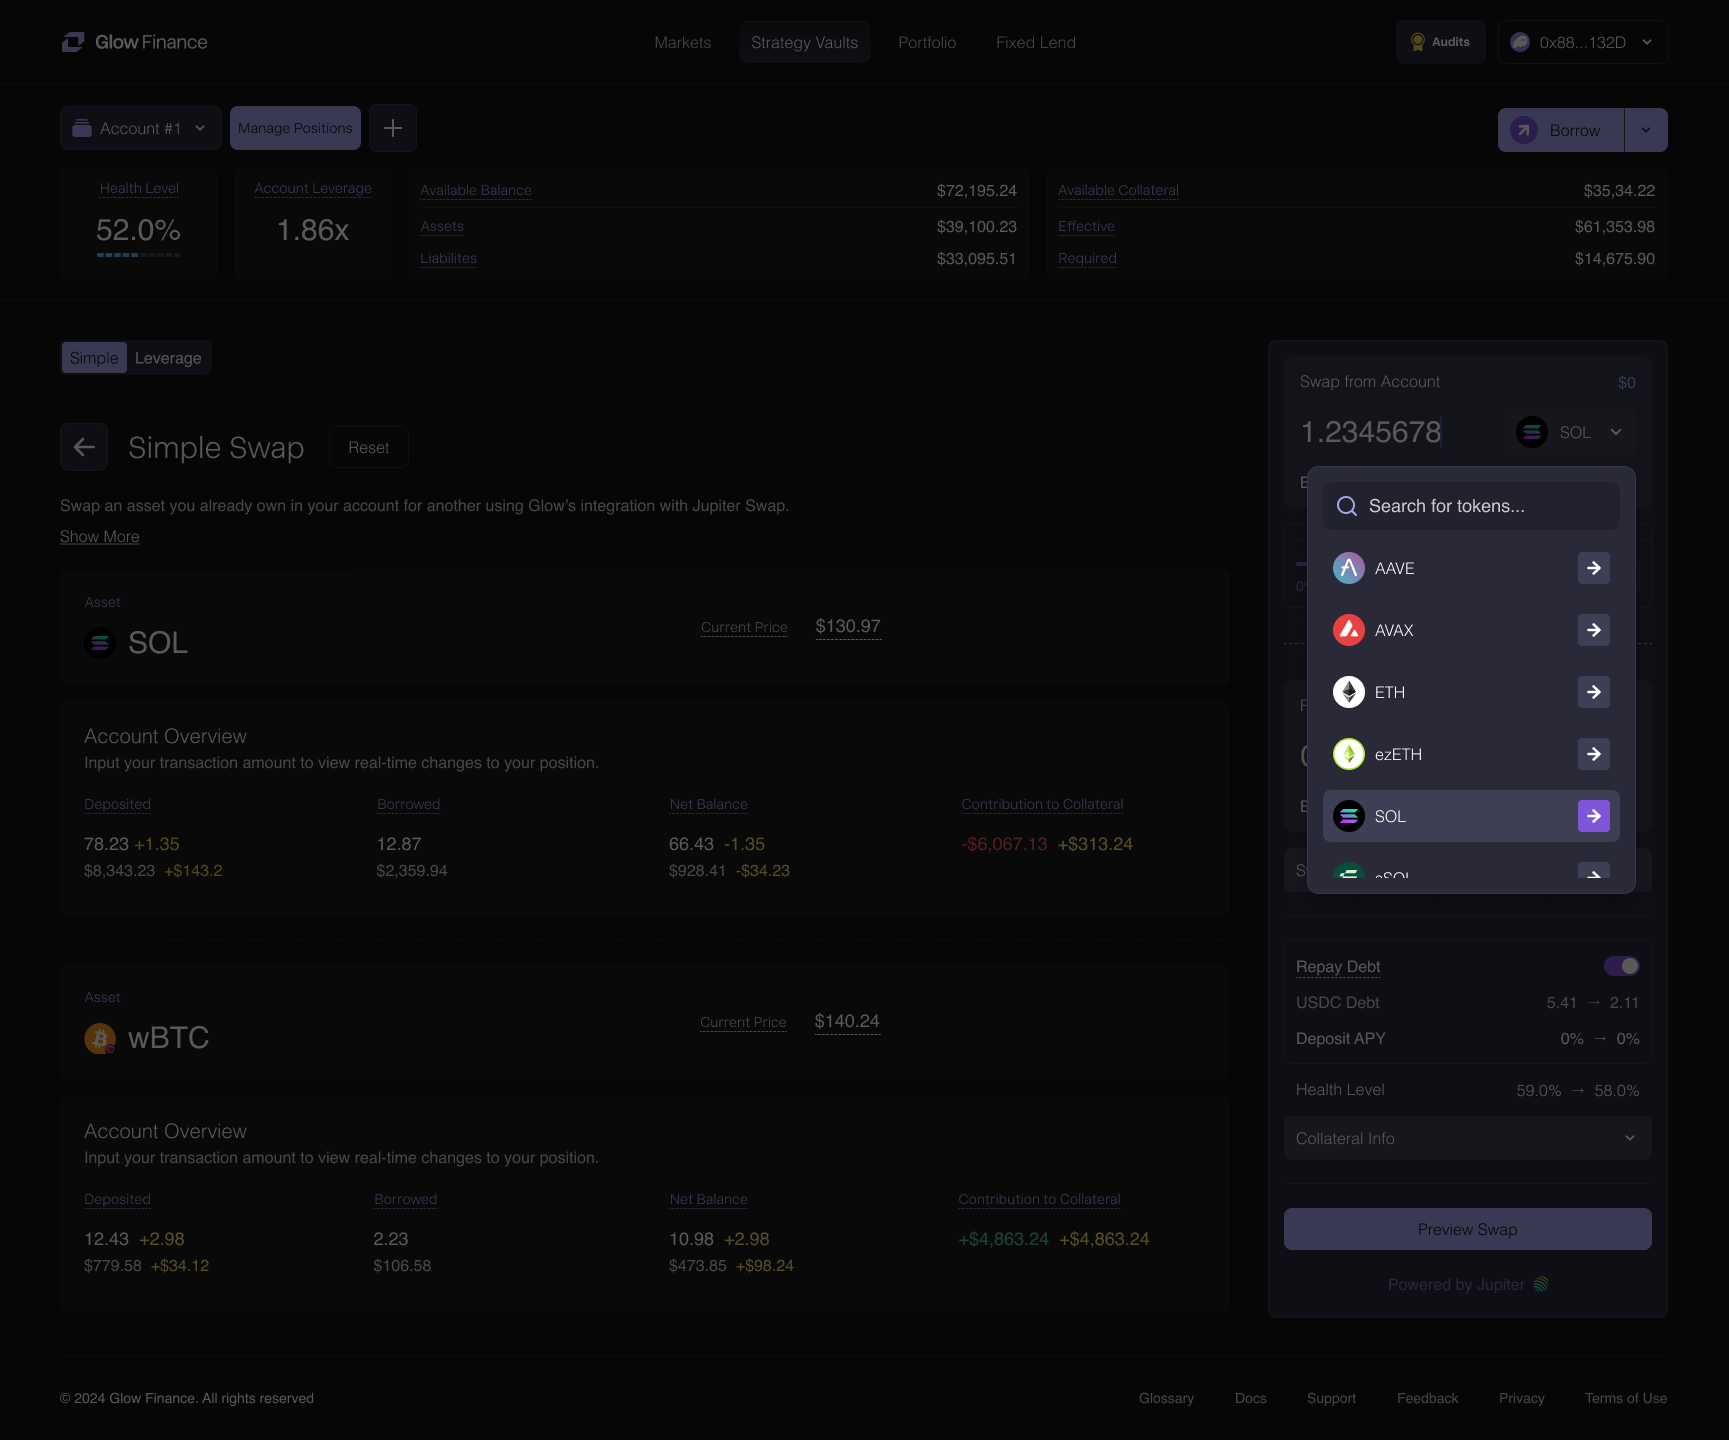Expand the Collateral Info section

pyautogui.click(x=1466, y=1138)
